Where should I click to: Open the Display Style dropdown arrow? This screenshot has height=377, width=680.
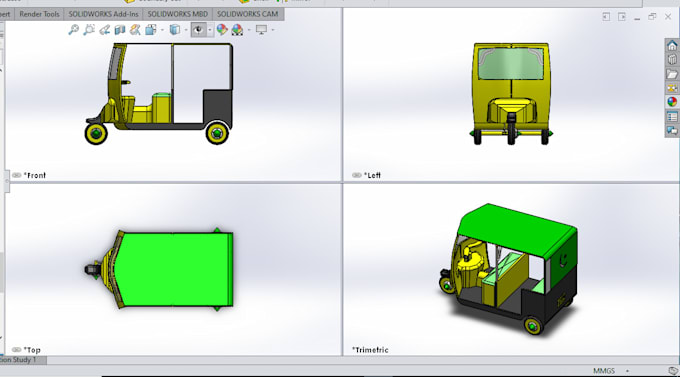tap(186, 30)
